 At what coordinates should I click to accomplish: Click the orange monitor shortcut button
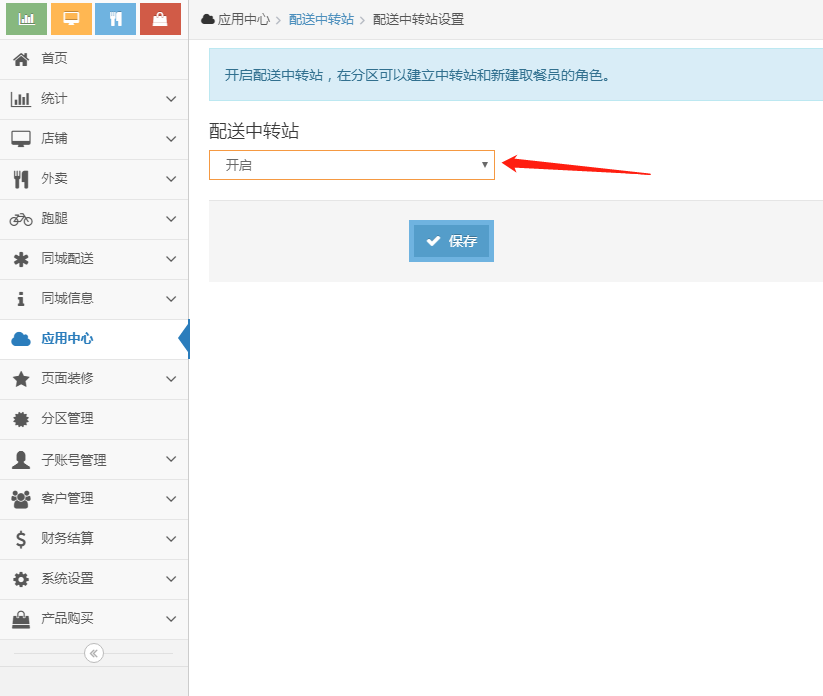coord(71,19)
